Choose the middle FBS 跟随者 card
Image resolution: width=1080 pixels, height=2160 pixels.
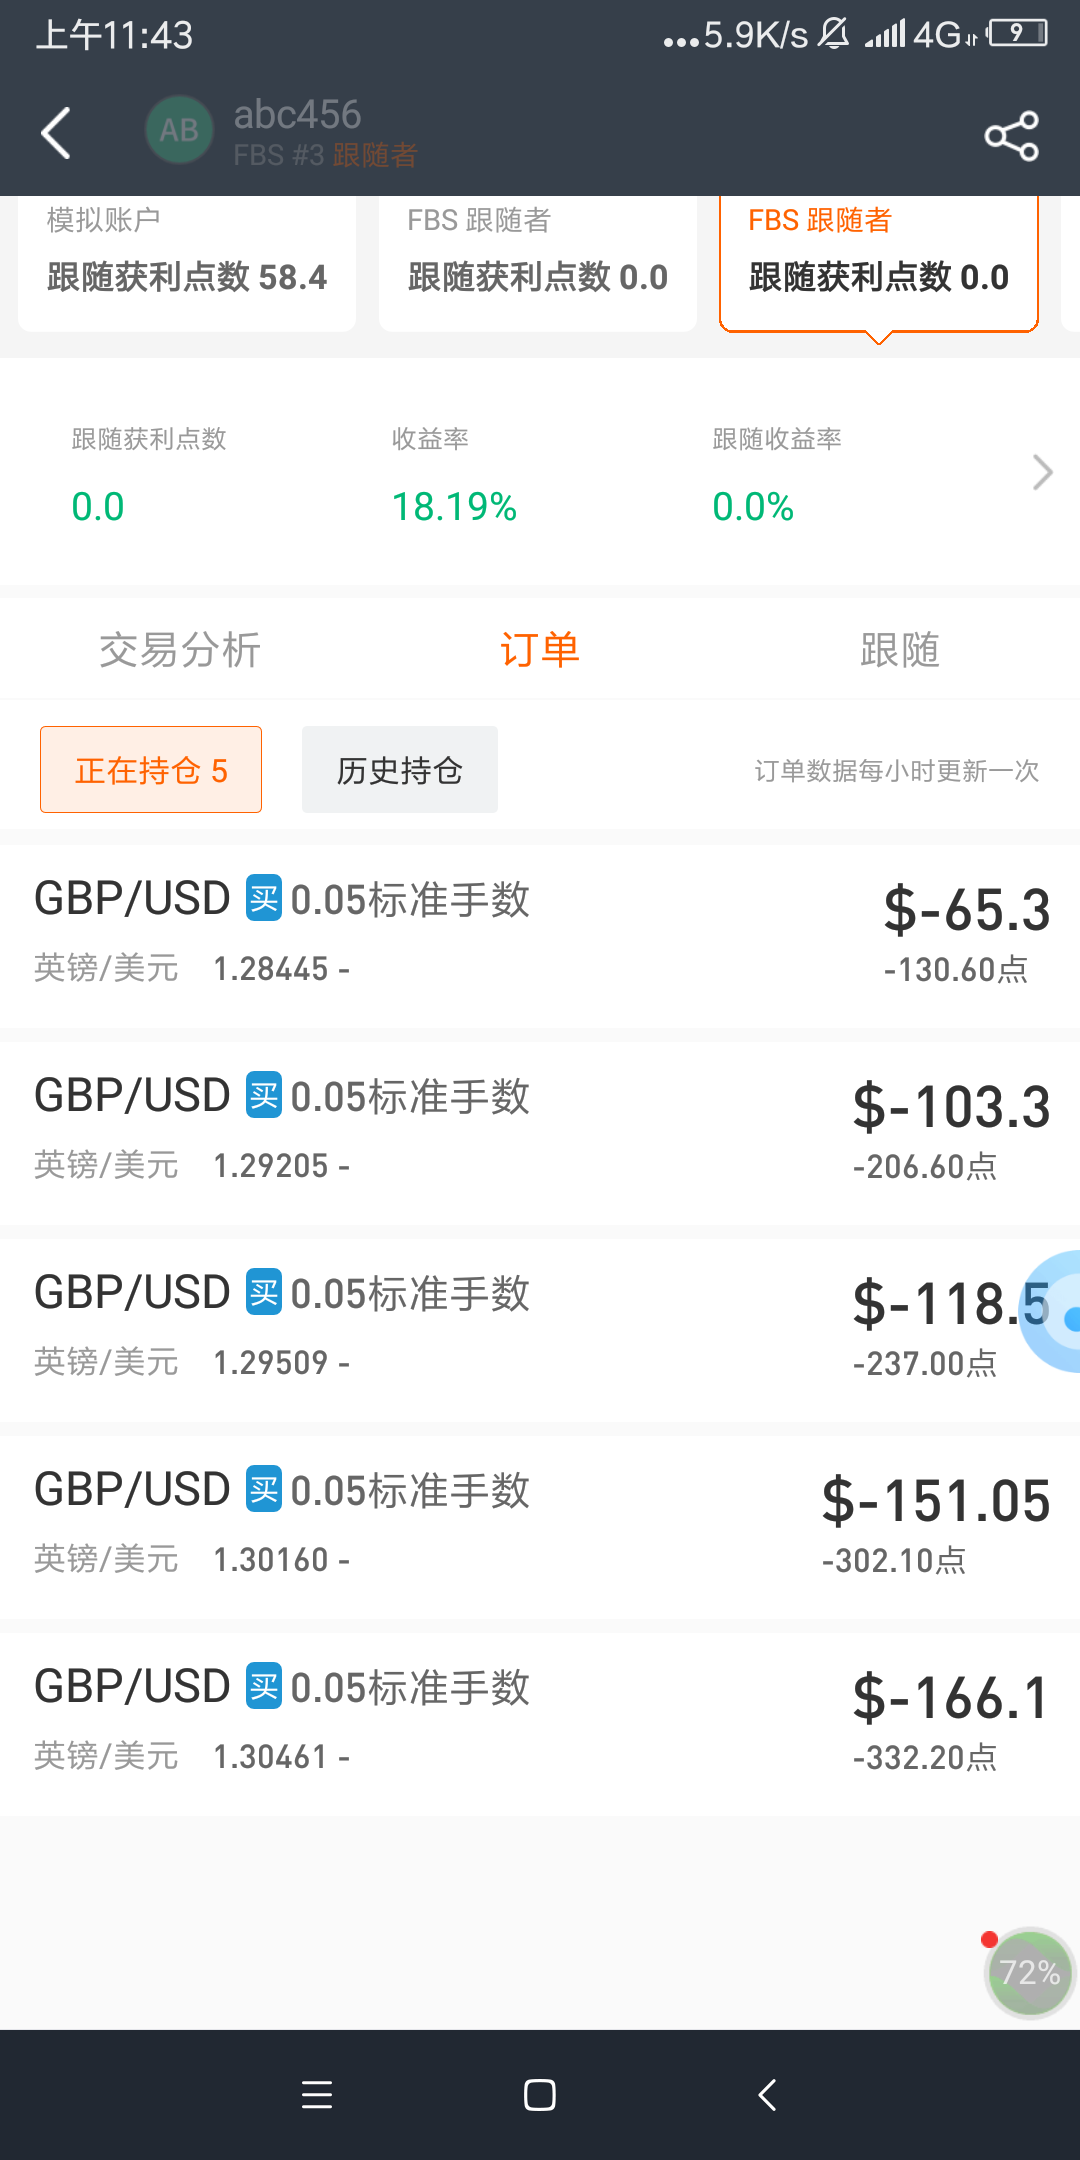(x=538, y=262)
